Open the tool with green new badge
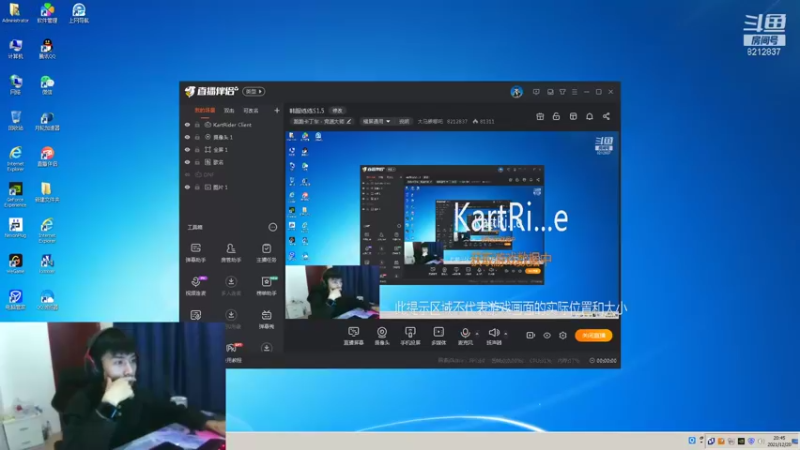Image resolution: width=800 pixels, height=450 pixels. (266, 286)
